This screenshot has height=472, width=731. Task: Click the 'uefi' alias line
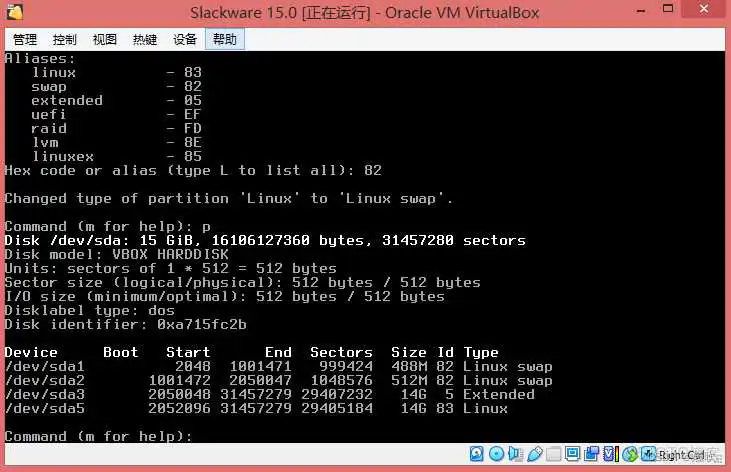[x=117, y=115]
